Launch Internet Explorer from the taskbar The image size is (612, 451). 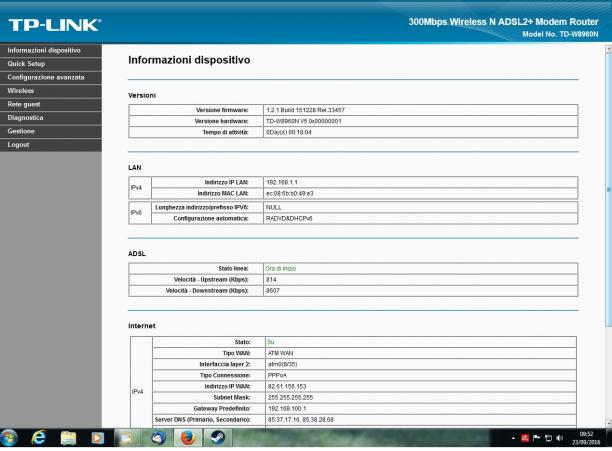coord(39,438)
